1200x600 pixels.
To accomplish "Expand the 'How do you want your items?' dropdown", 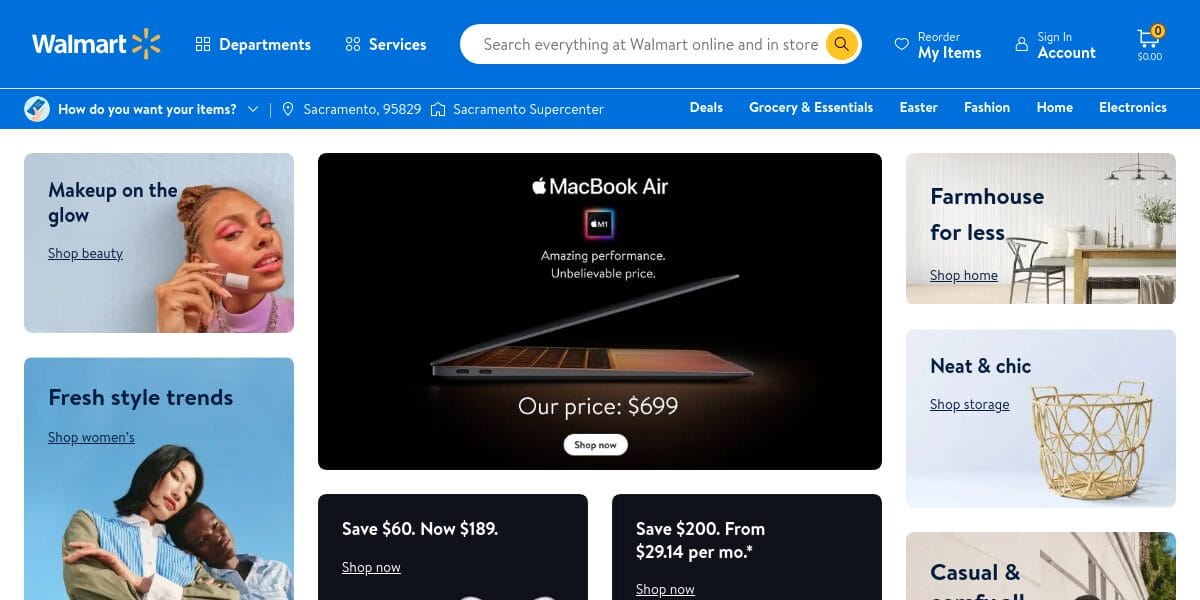I will click(x=253, y=109).
